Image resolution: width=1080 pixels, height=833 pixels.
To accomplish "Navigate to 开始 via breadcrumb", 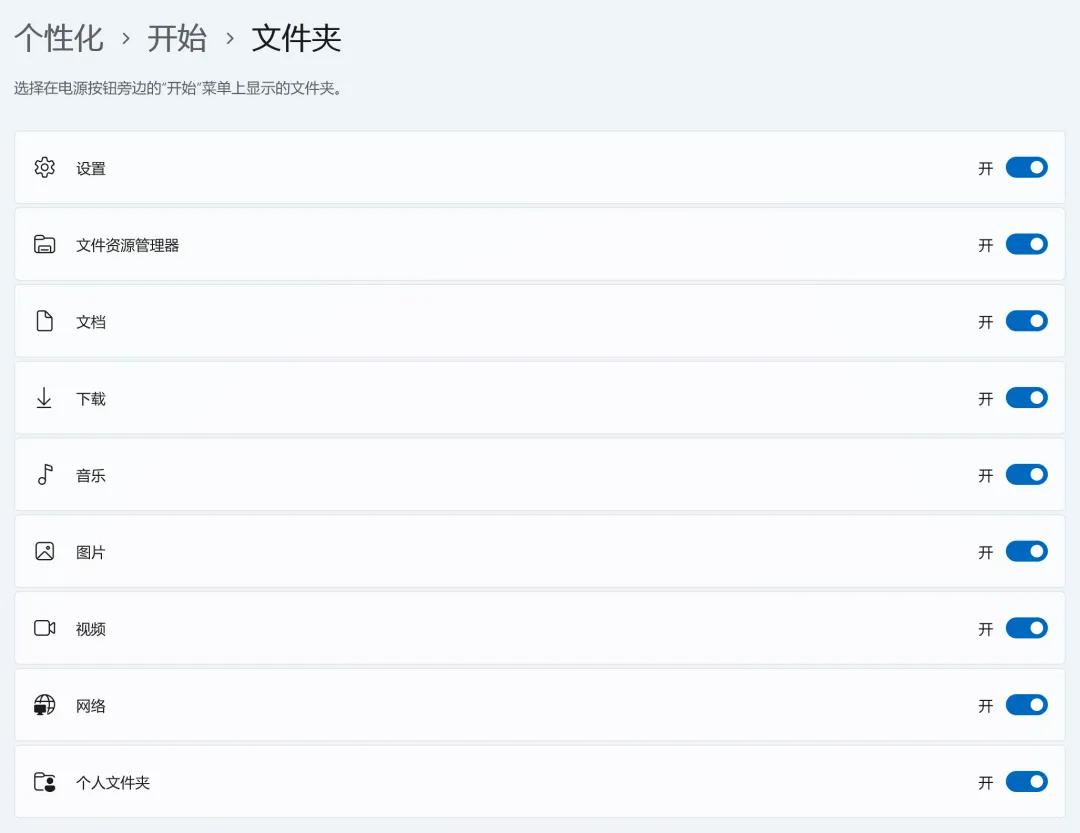I will point(176,38).
